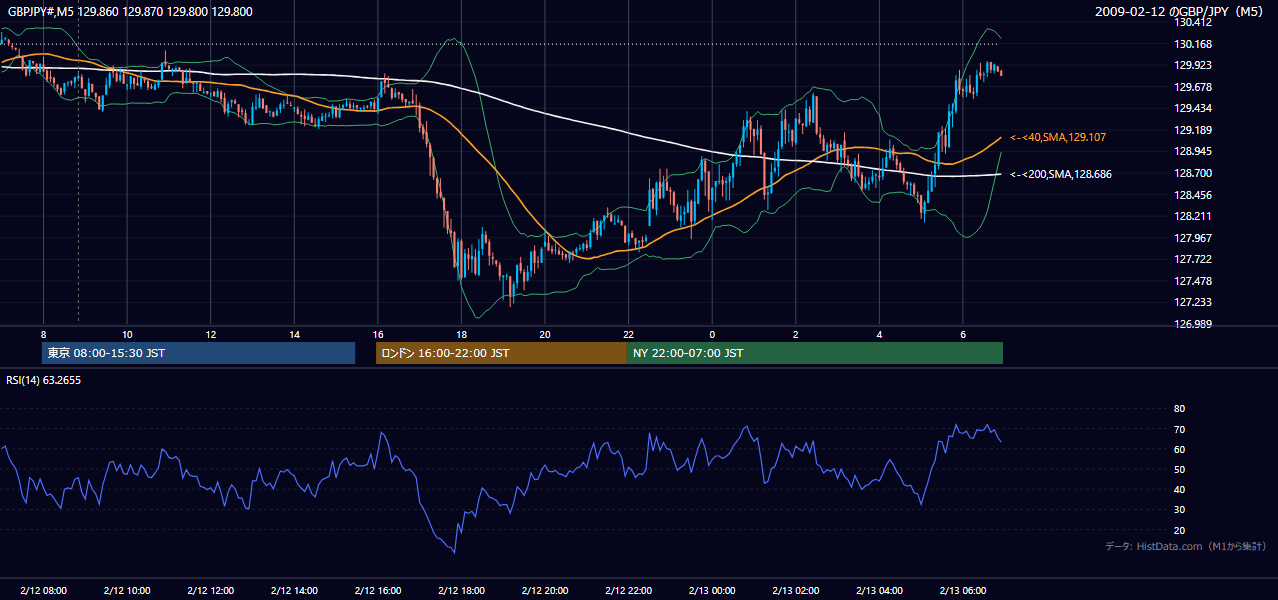Click the 40 SMA 129.107 label
The image size is (1278, 600).
click(1058, 137)
